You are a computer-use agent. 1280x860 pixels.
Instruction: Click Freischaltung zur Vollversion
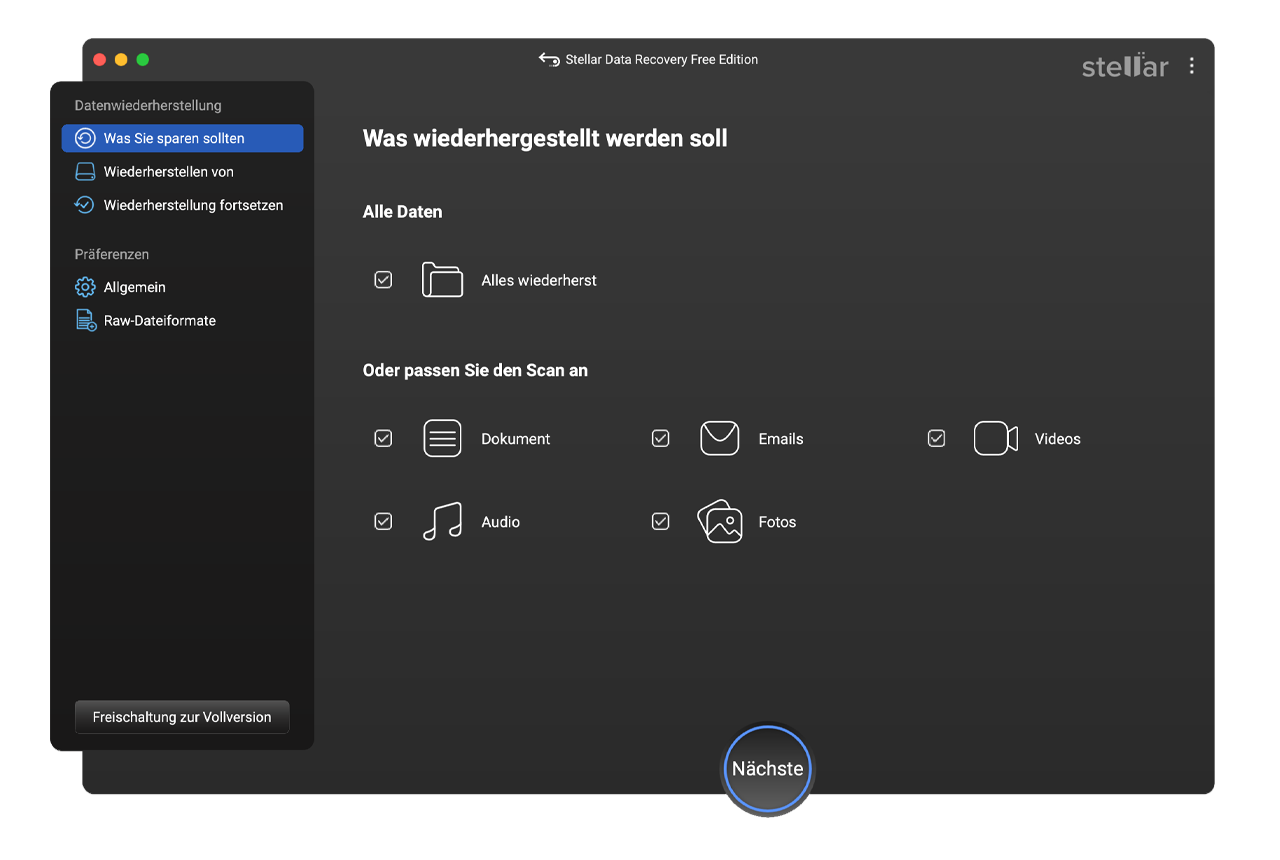coord(181,717)
